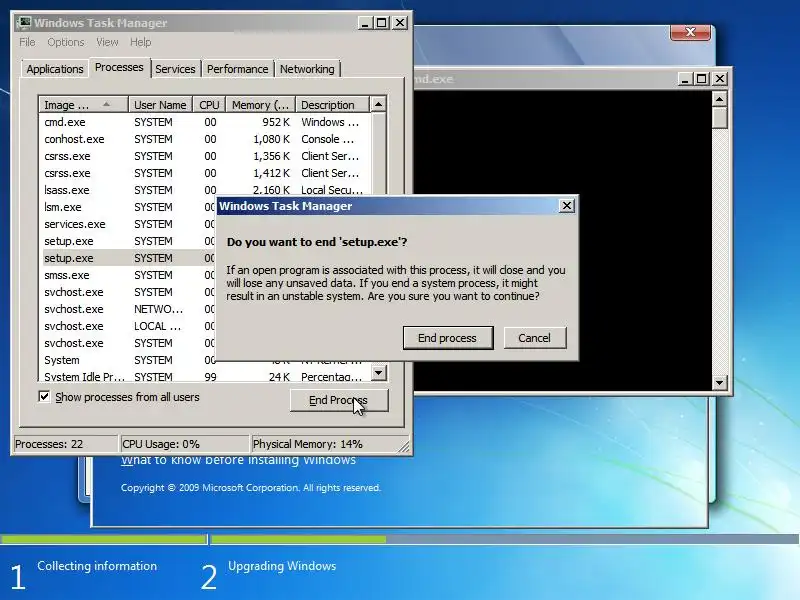Click CPU Usage 0% status entry
The width and height of the screenshot is (800, 600).
[184, 444]
